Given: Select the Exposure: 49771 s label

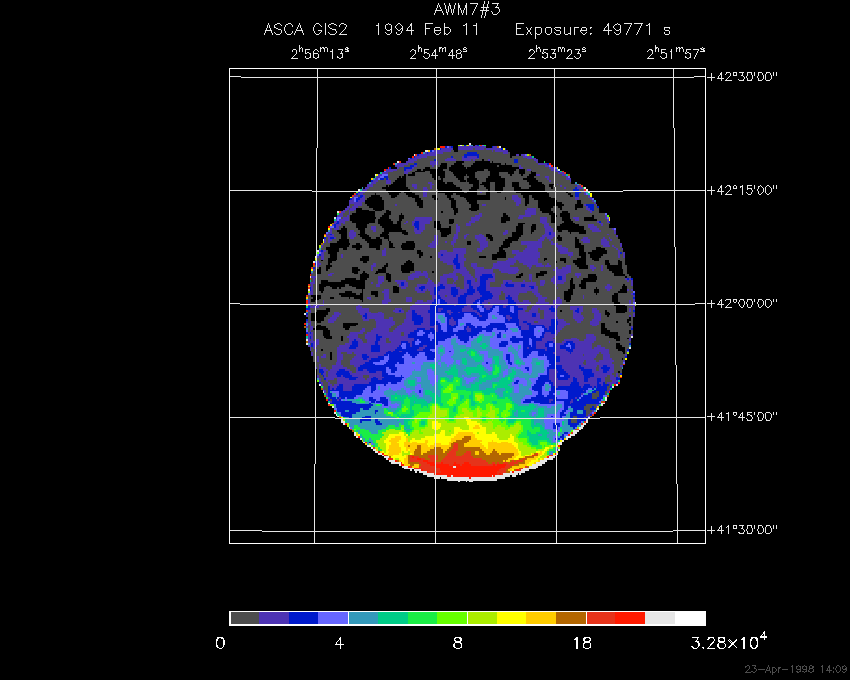Looking at the screenshot, I should [x=593, y=30].
